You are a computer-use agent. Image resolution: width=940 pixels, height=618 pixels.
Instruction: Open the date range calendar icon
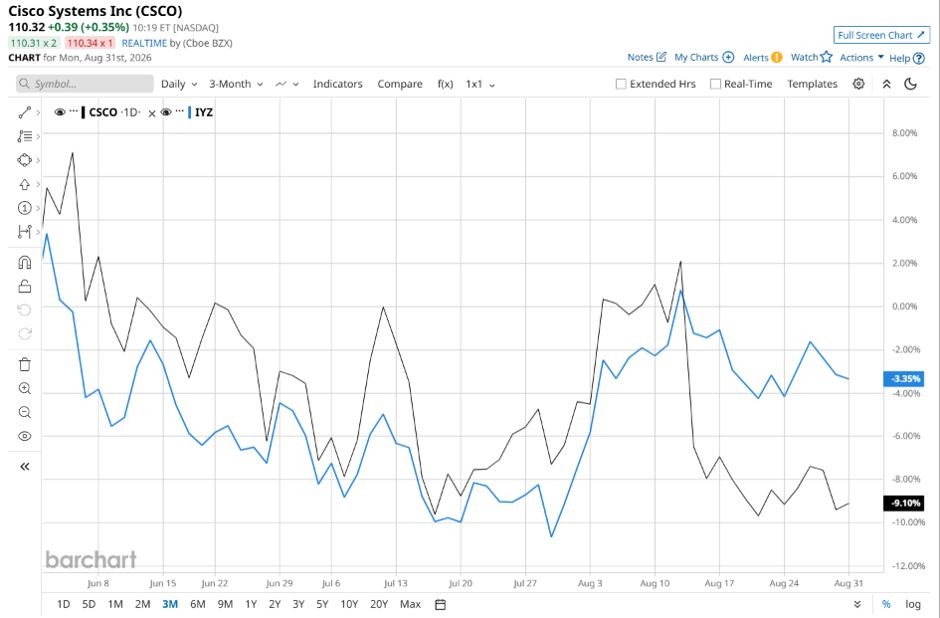pos(441,604)
